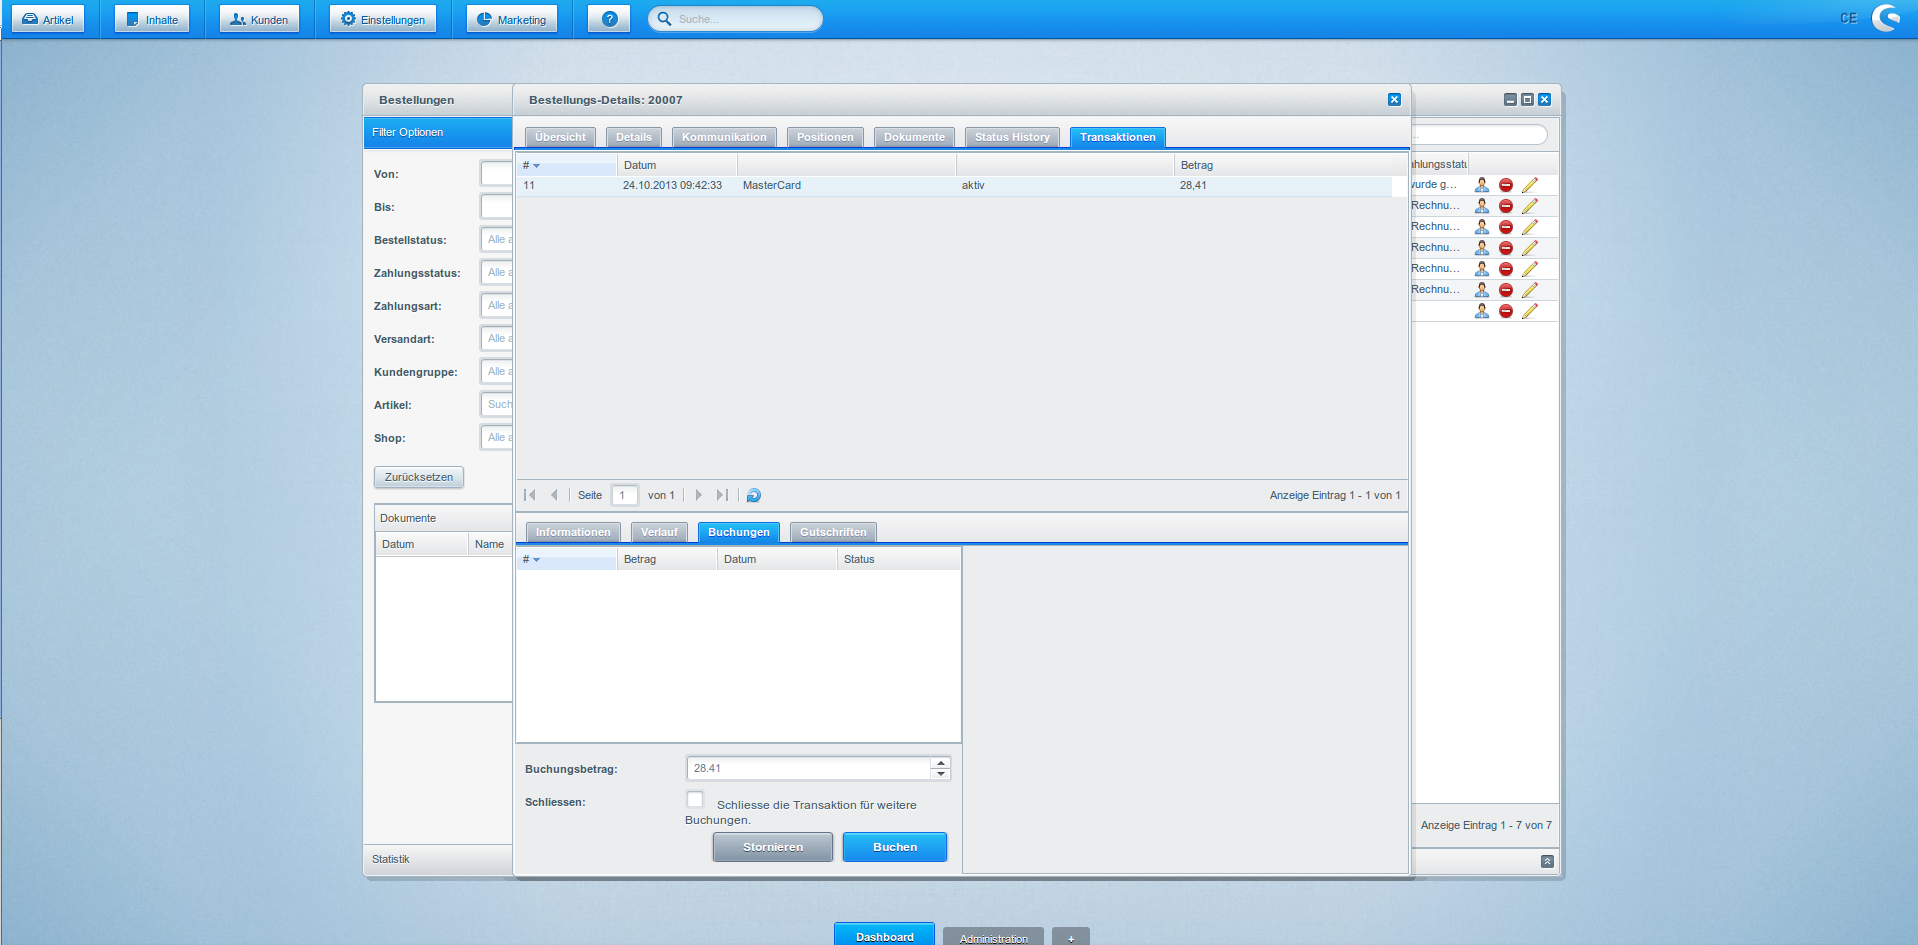Enable the Schliessen transaction checkbox

695,799
